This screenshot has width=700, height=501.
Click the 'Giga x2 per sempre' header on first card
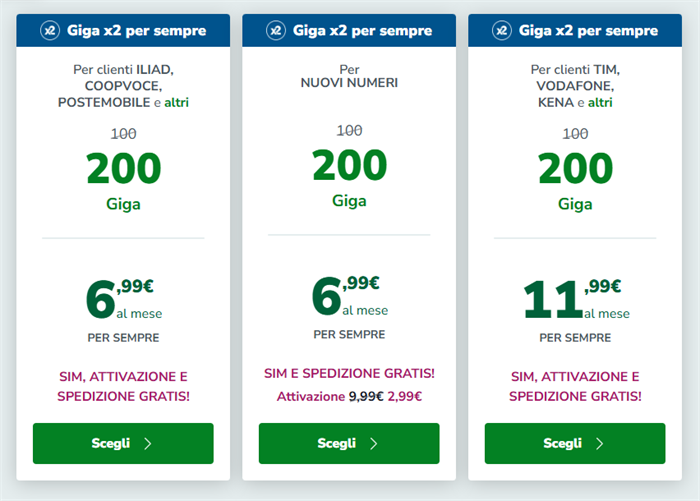click(123, 30)
